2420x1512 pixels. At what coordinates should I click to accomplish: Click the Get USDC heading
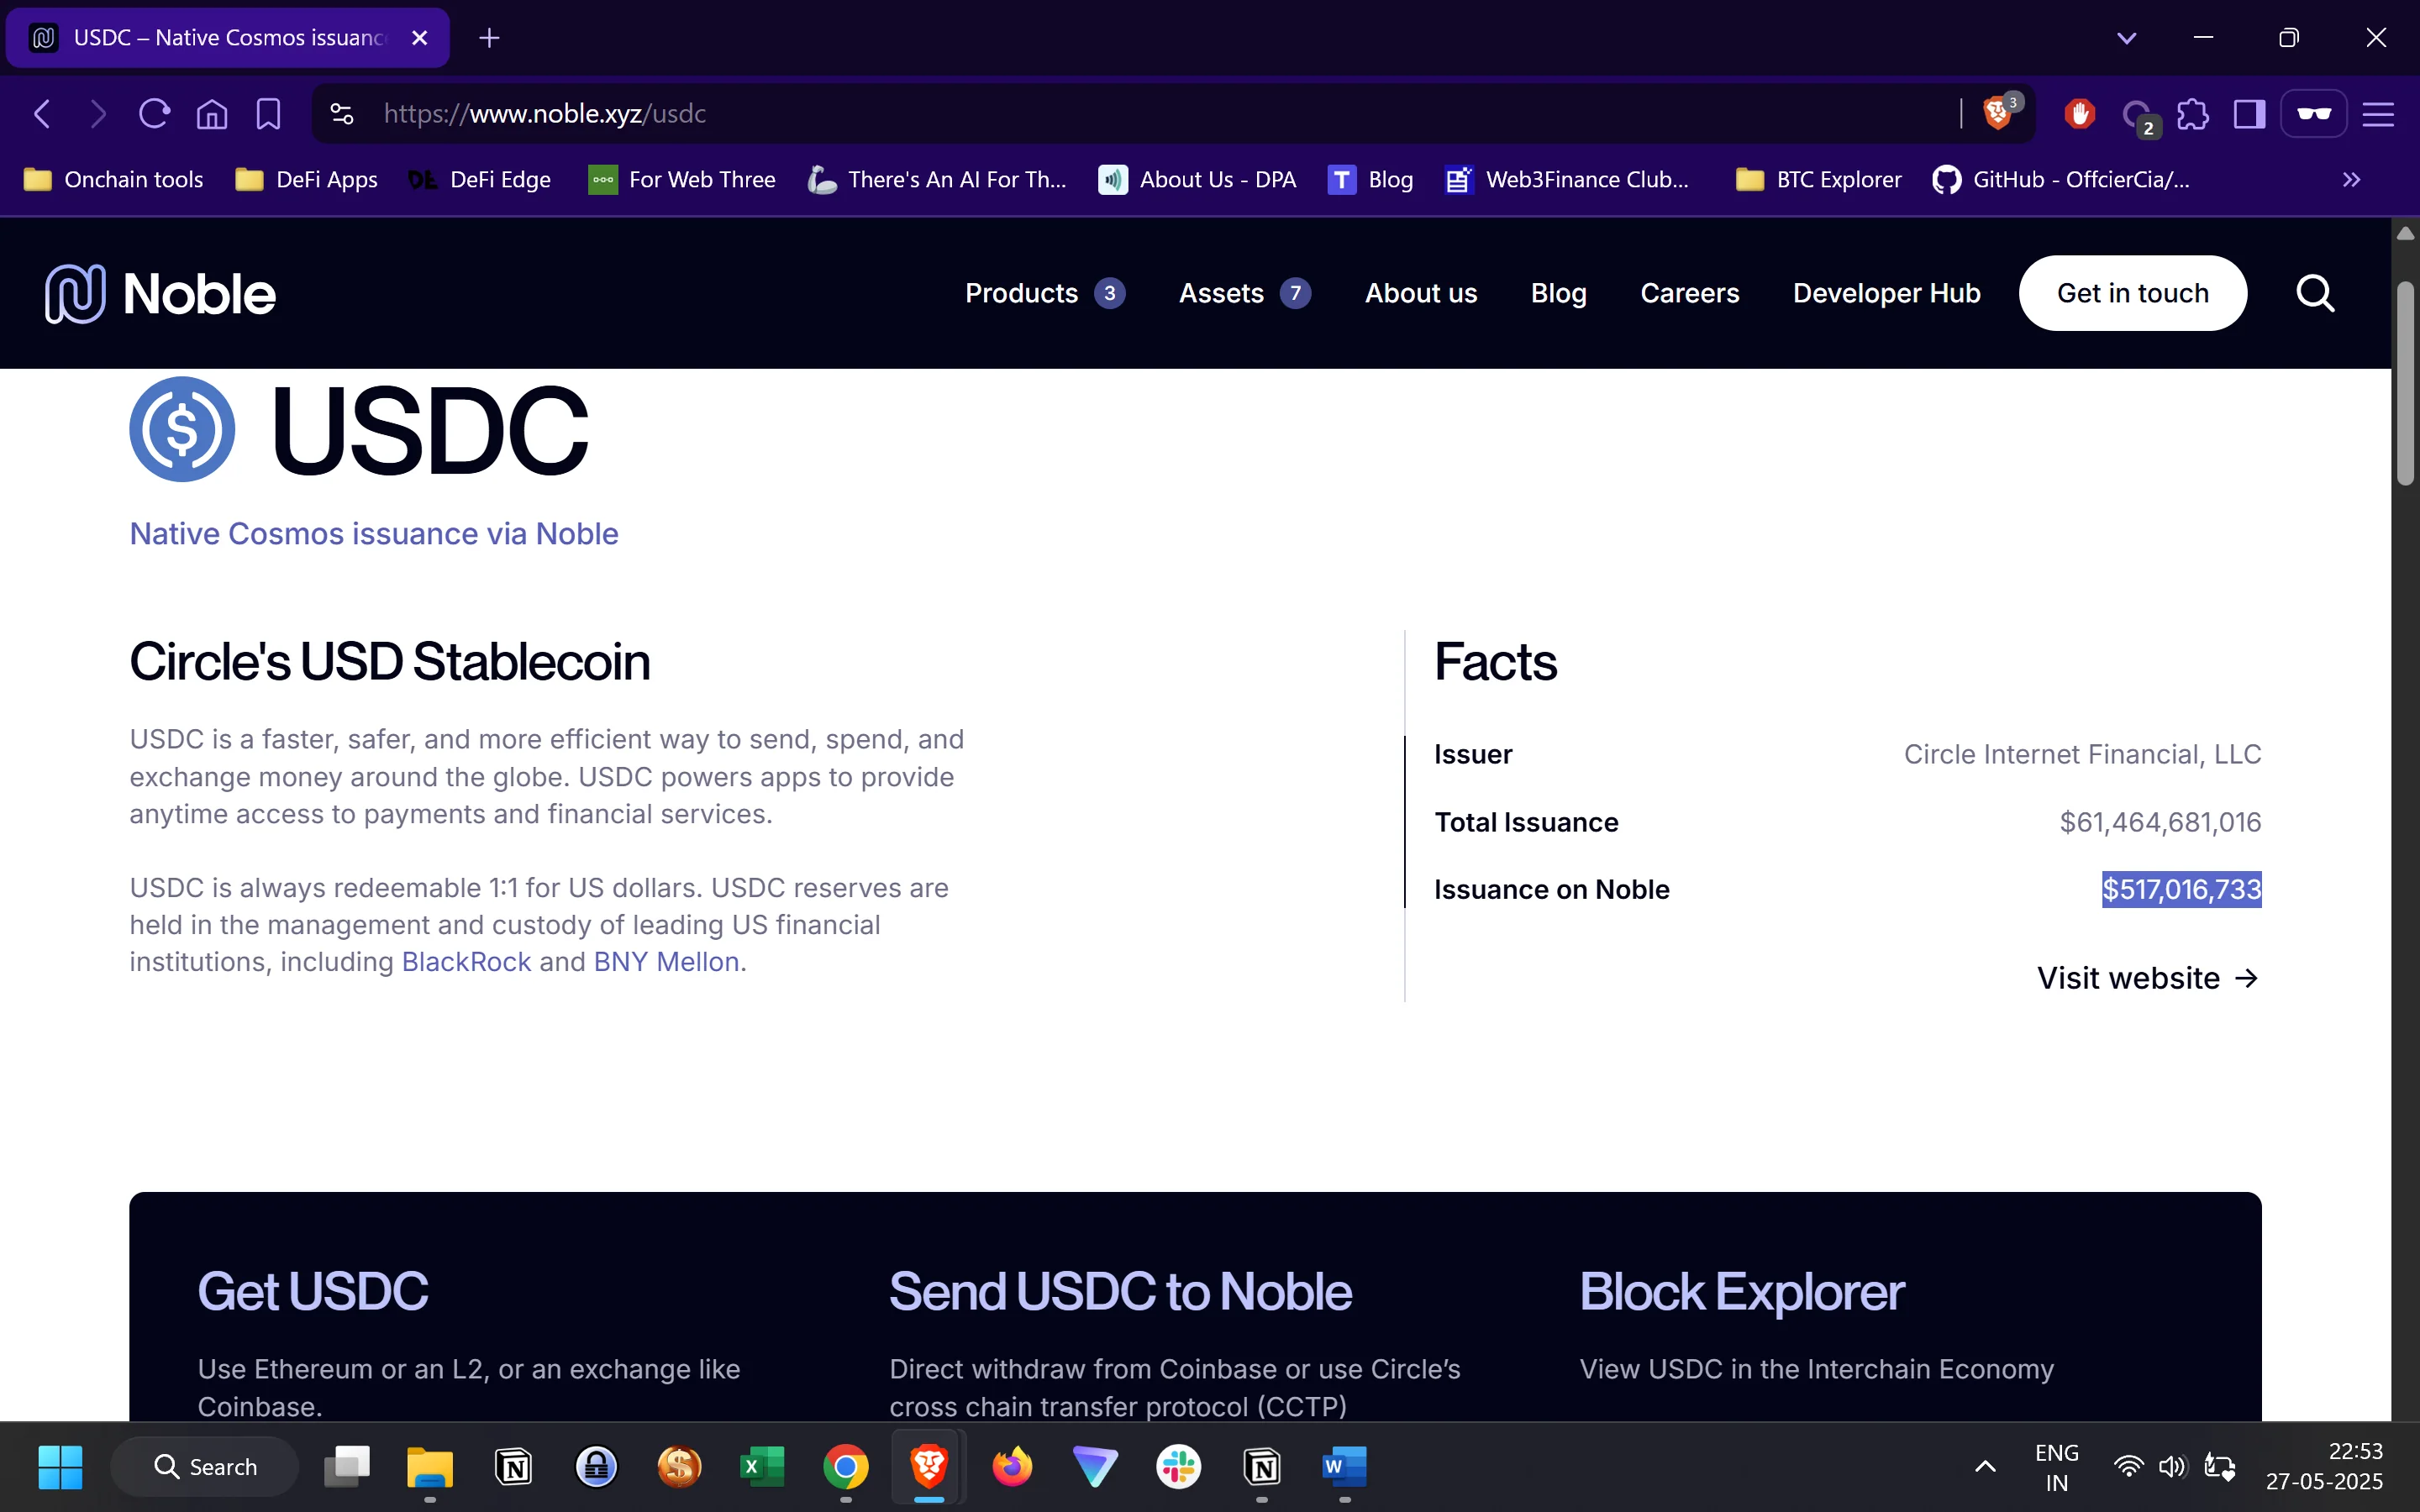313,1292
